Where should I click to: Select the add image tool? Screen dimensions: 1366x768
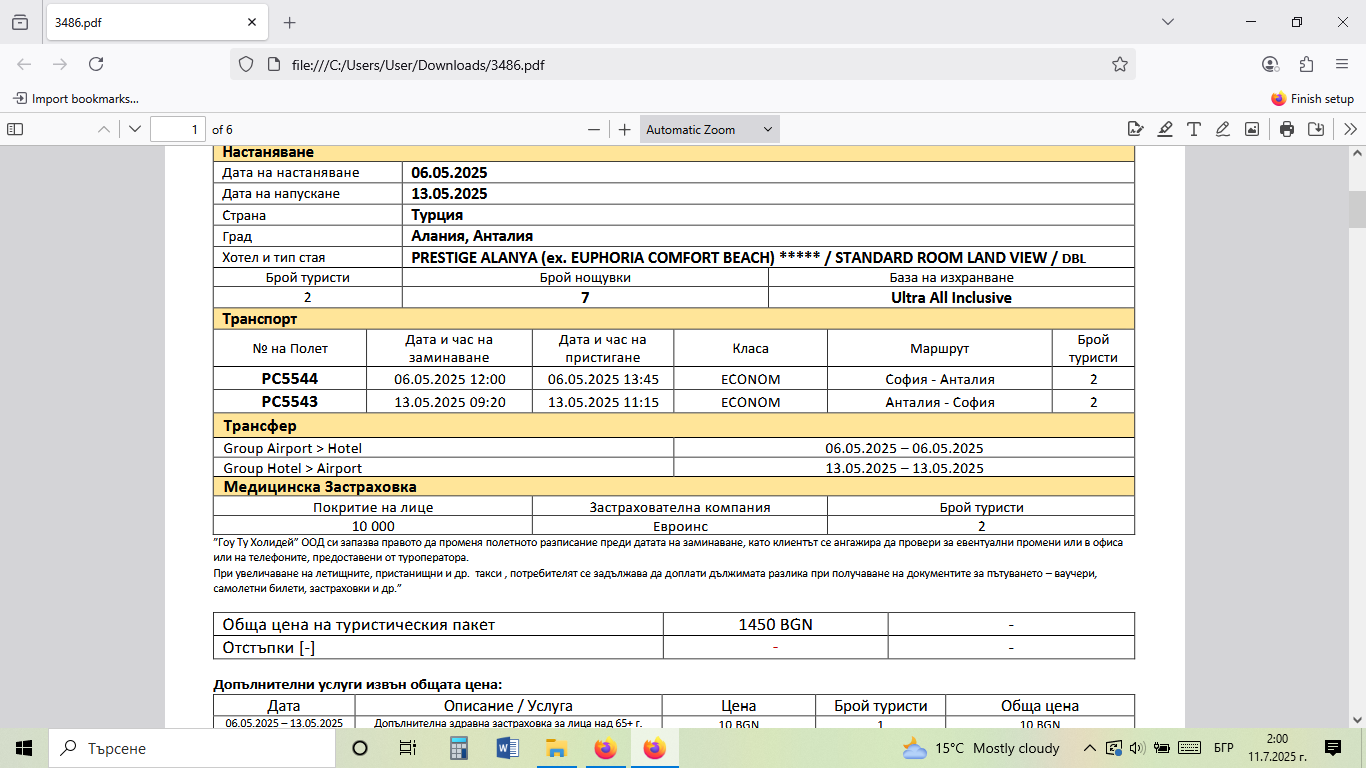pos(1251,129)
